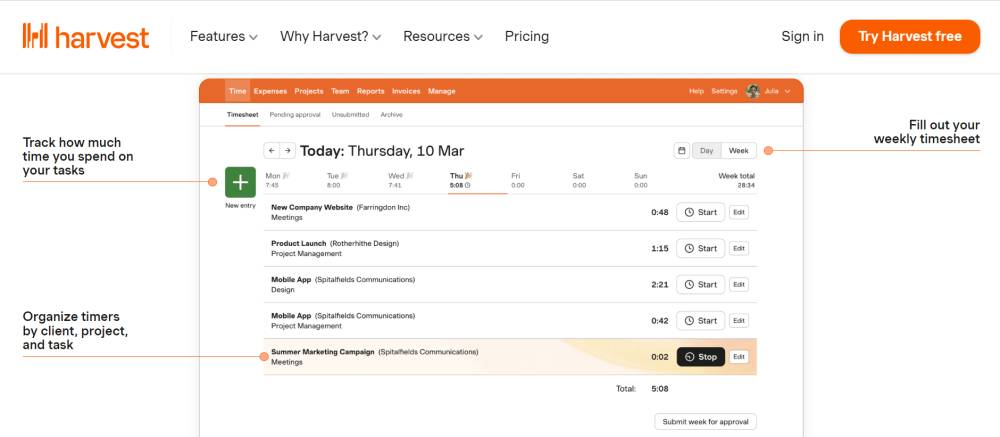Image resolution: width=1000 pixels, height=437 pixels.
Task: Start timer for Mobile App Design
Action: [700, 285]
